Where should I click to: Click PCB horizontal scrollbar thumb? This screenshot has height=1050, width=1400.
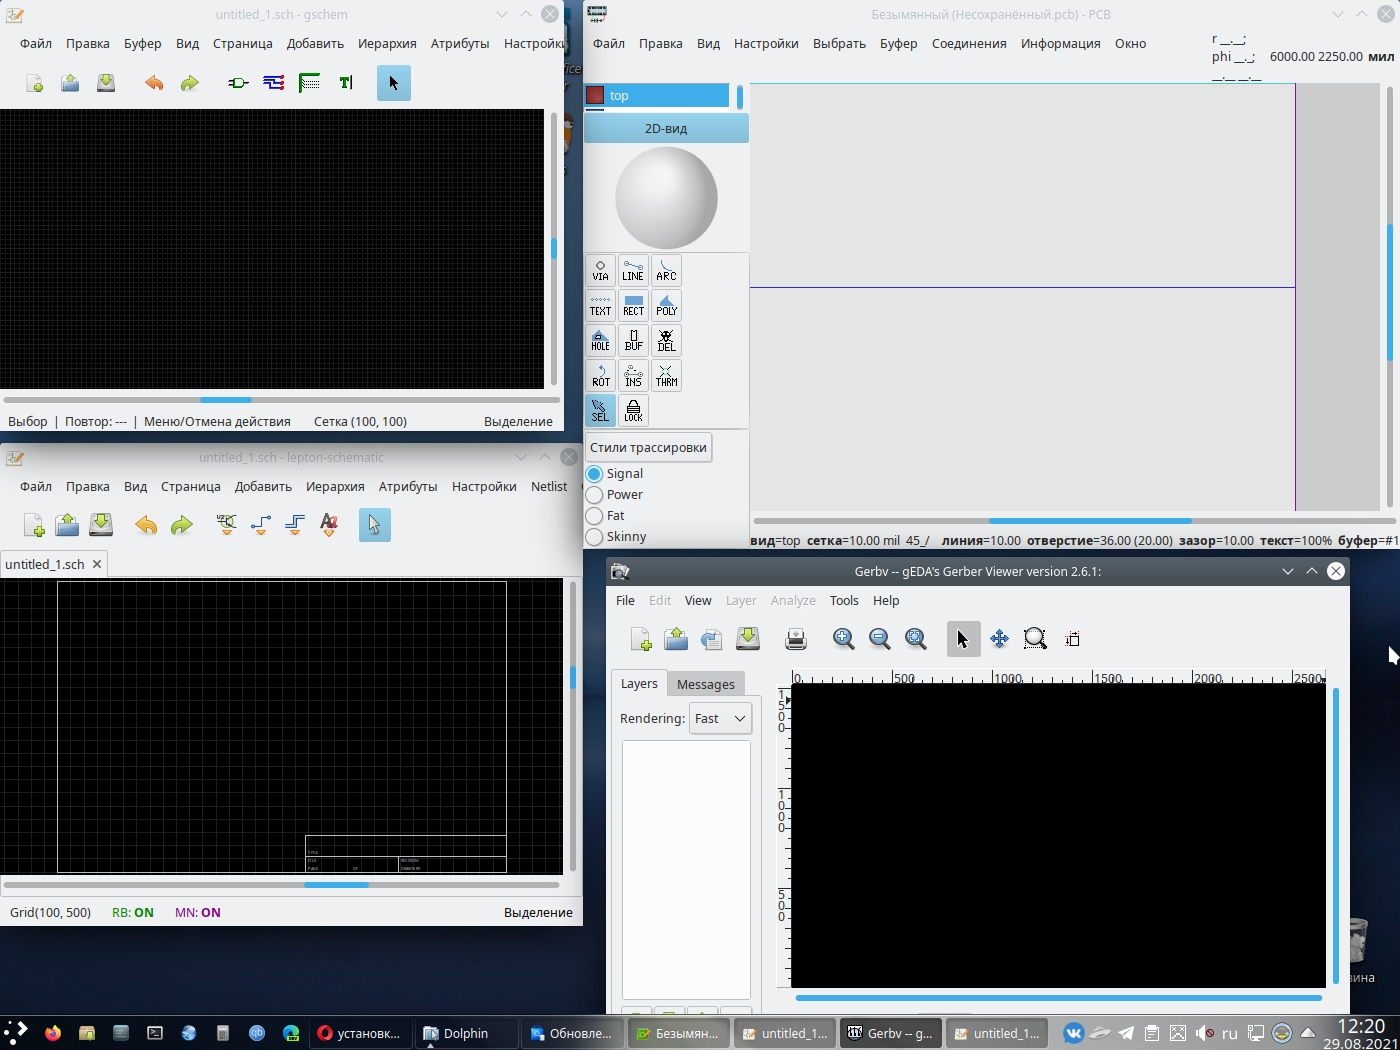(1090, 521)
